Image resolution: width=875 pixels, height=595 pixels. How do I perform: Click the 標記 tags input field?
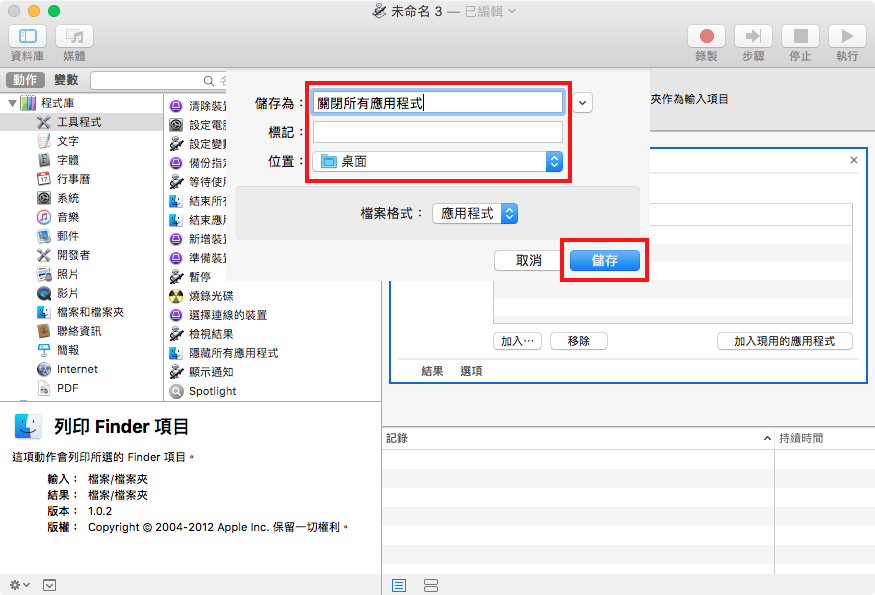point(438,132)
